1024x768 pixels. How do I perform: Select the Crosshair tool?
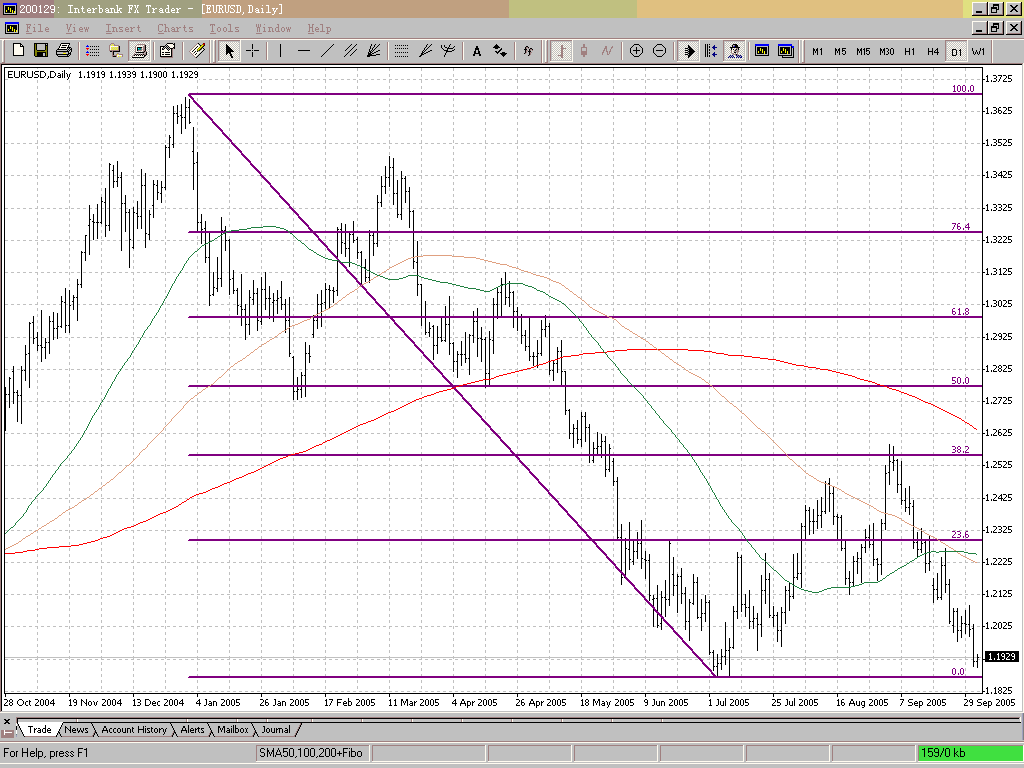click(x=254, y=51)
